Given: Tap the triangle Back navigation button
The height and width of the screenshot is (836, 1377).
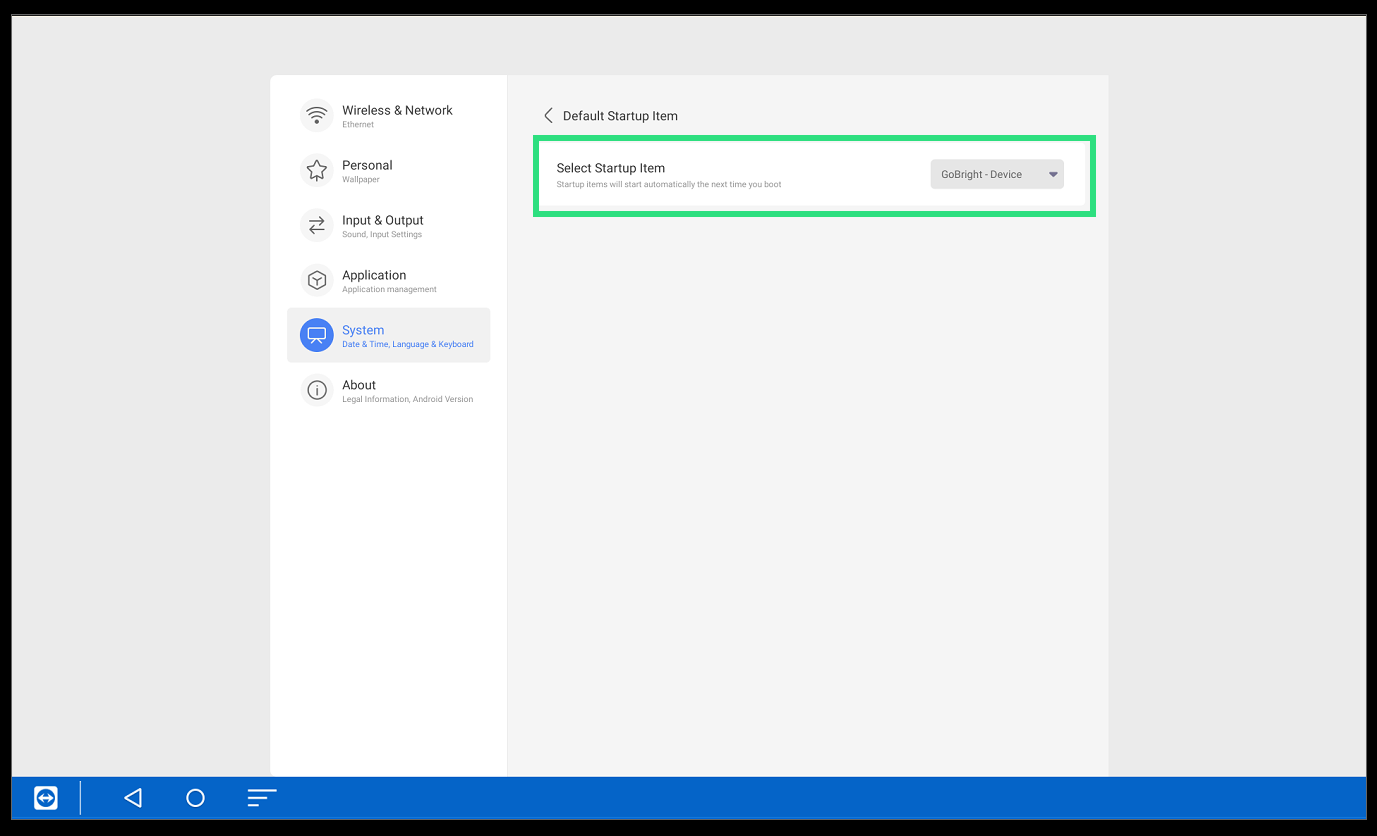Looking at the screenshot, I should point(133,798).
